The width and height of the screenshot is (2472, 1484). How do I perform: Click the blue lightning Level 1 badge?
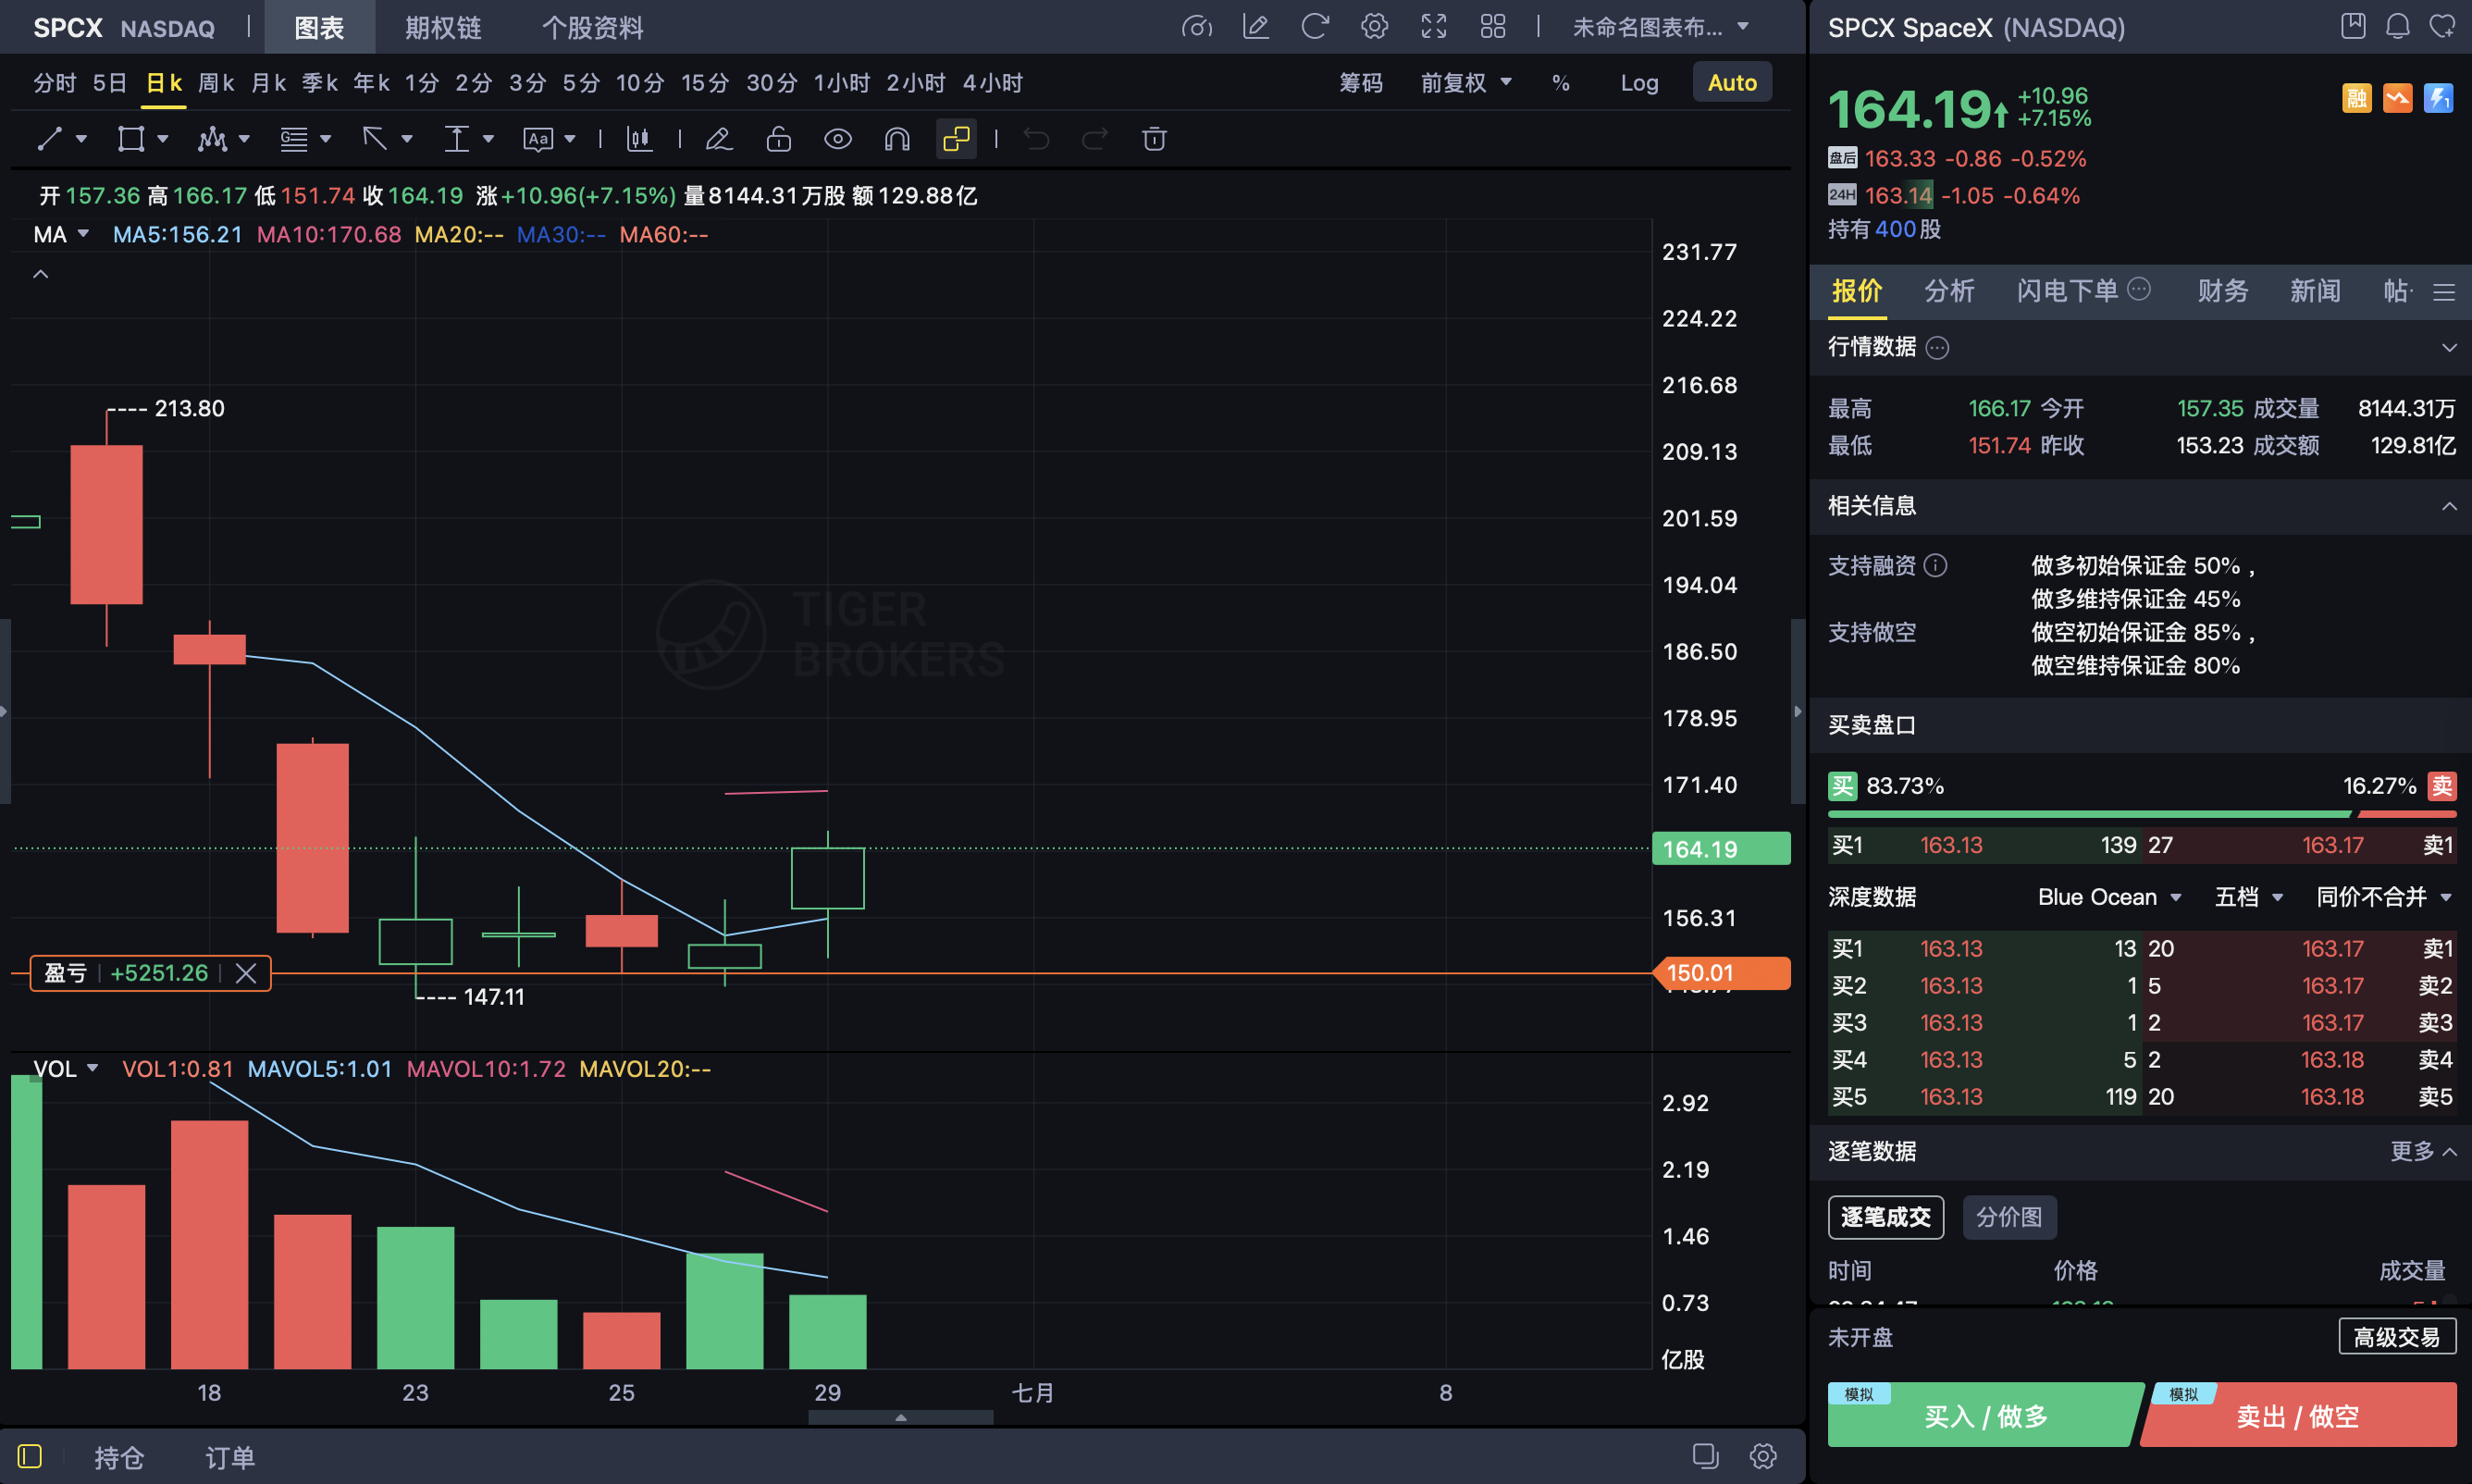click(2439, 98)
